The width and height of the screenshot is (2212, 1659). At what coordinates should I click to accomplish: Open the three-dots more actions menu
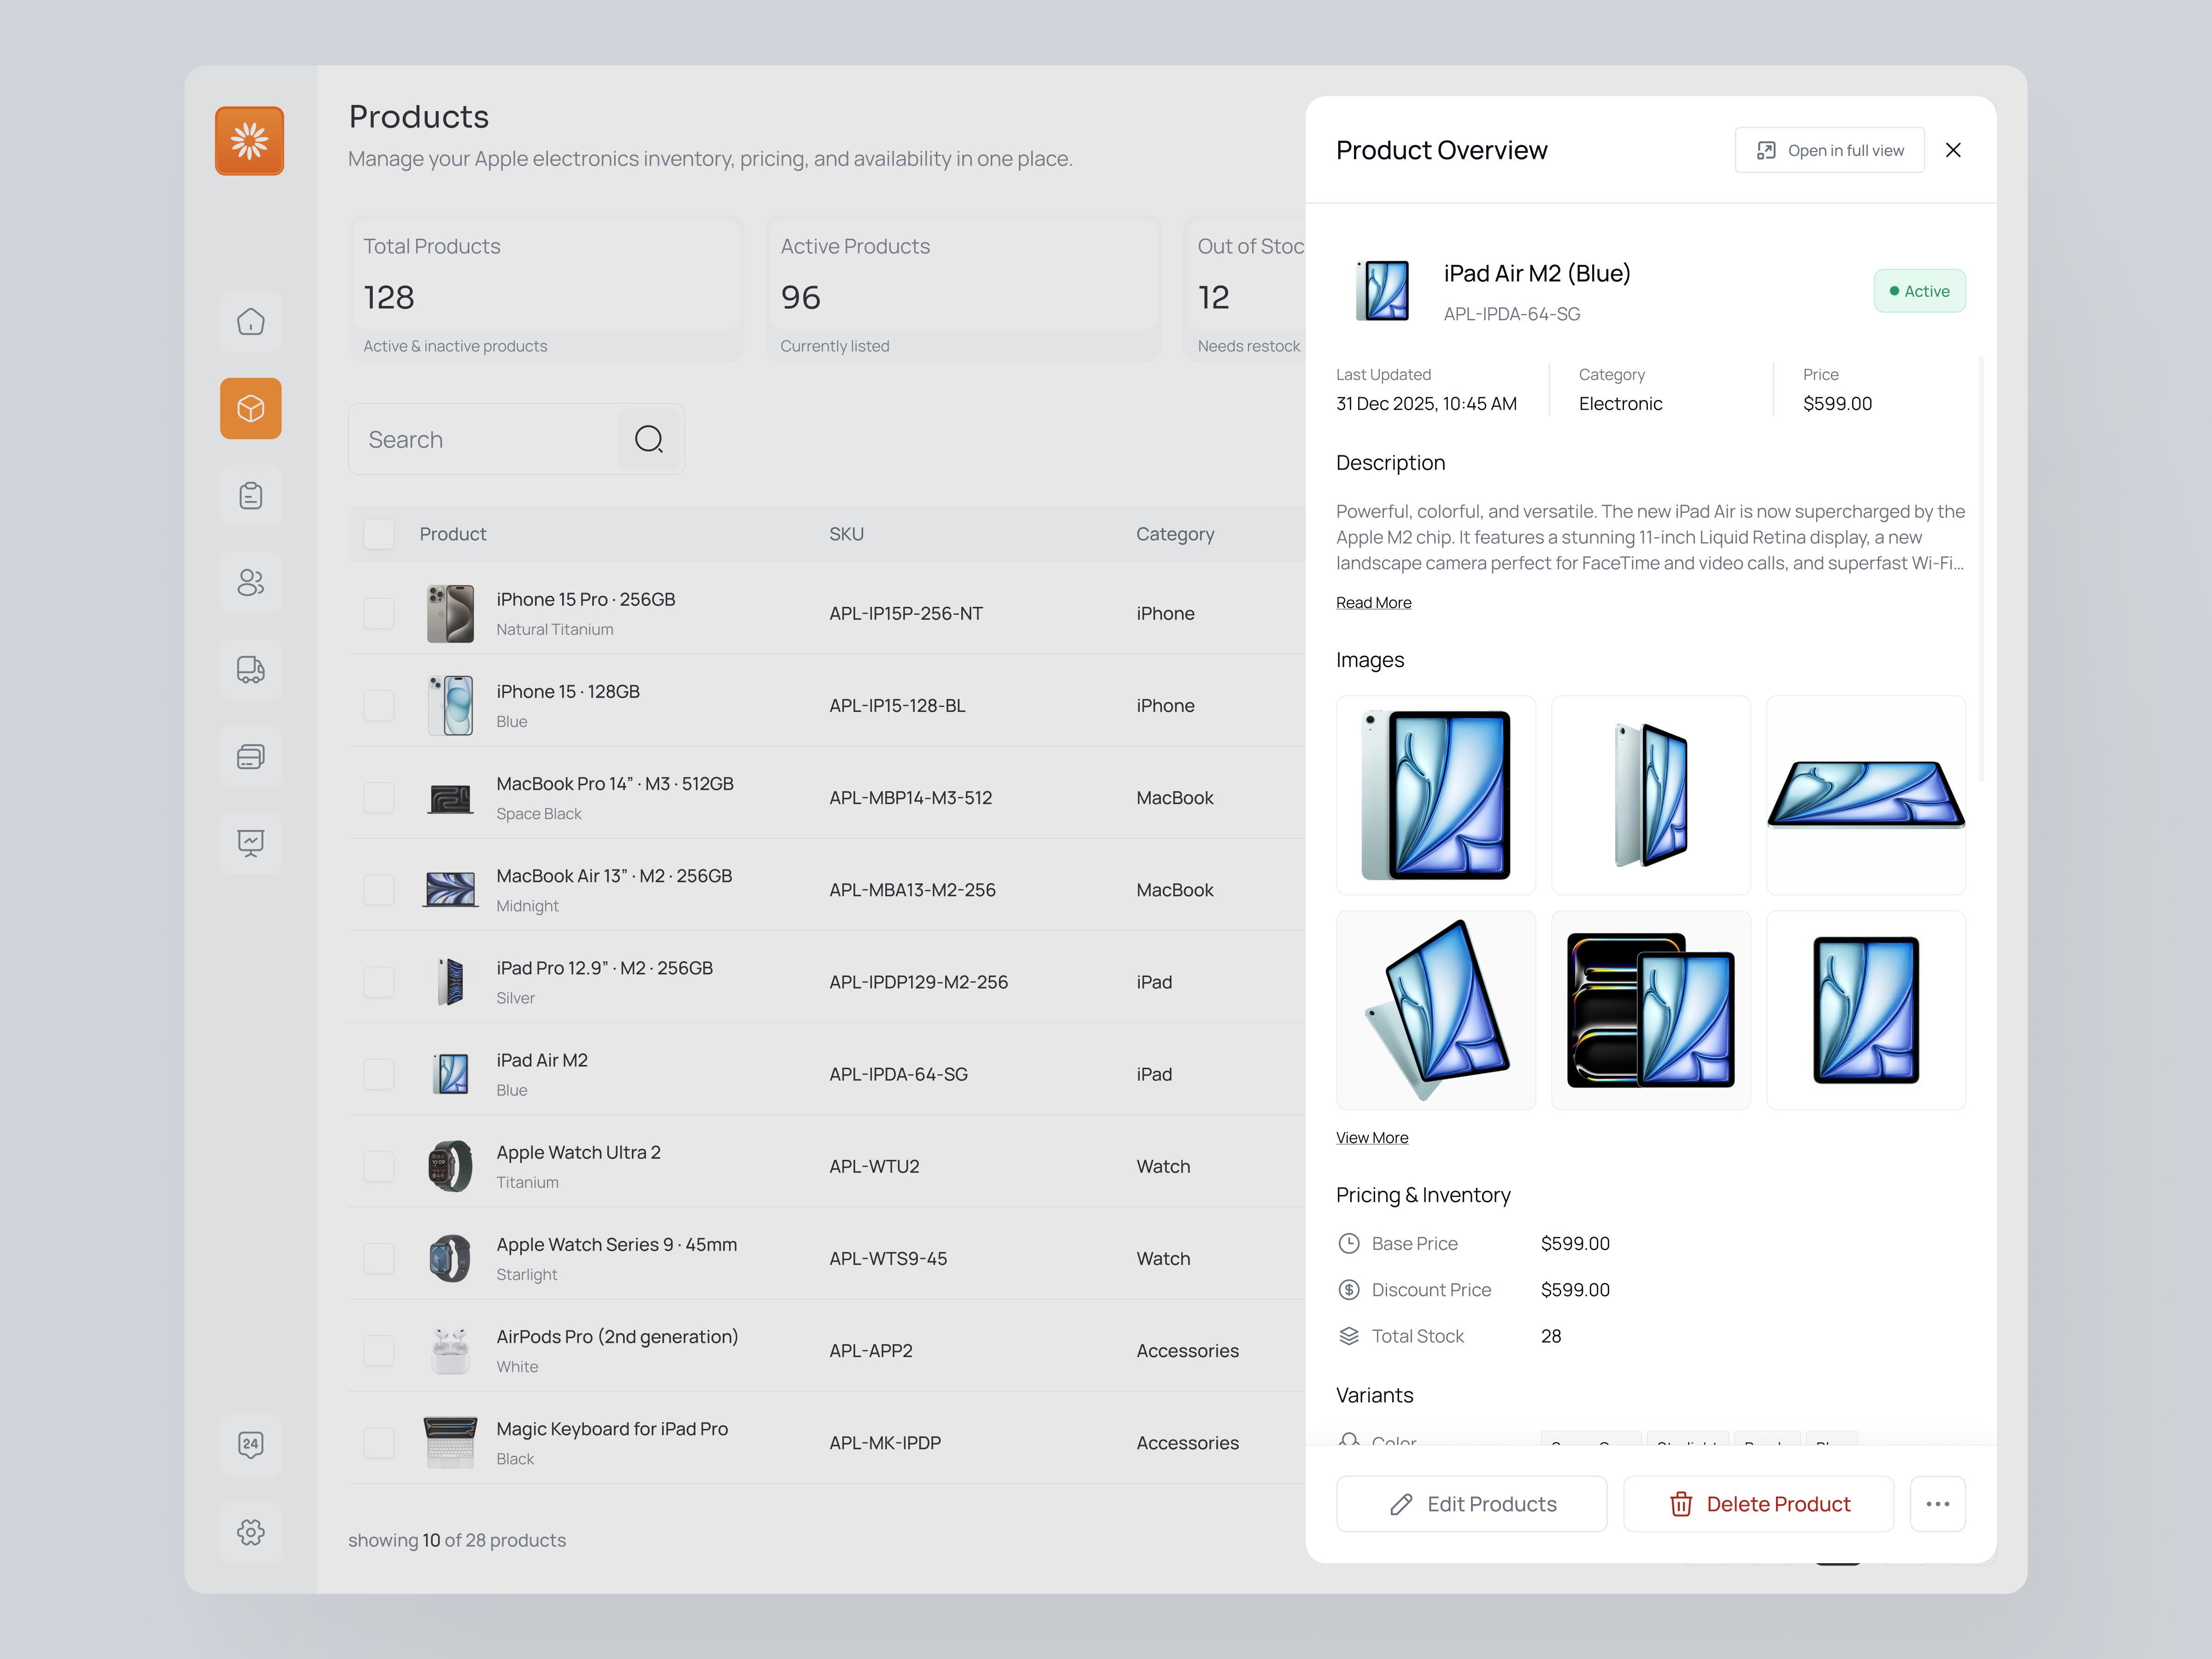(1937, 1504)
